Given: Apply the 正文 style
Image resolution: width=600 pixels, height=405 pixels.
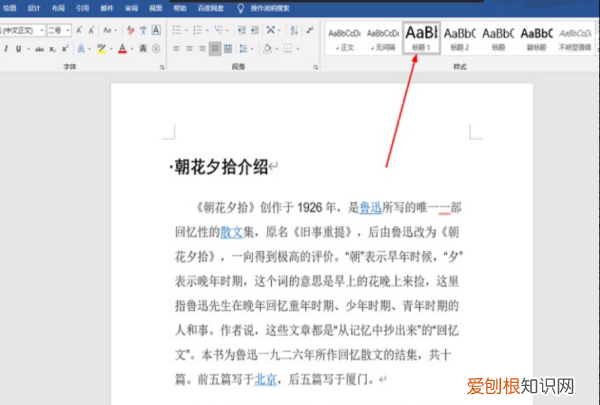Looking at the screenshot, I should [344, 39].
